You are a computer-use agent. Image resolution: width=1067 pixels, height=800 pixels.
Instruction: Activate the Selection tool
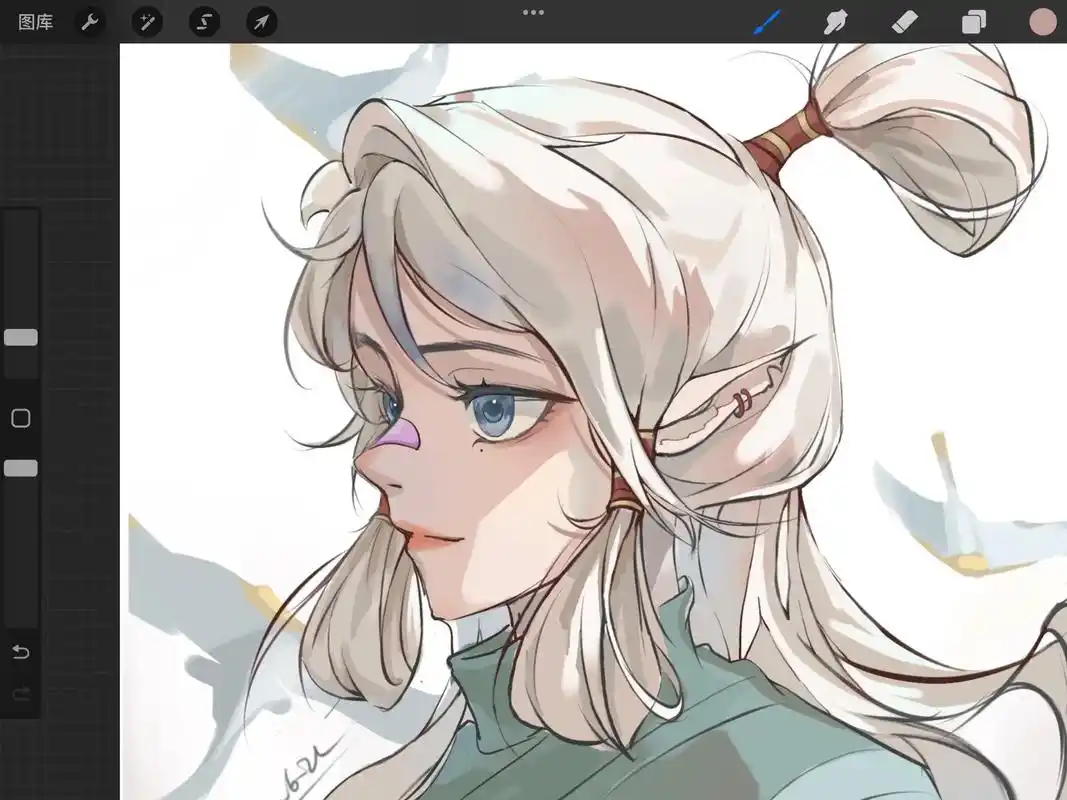click(x=204, y=22)
